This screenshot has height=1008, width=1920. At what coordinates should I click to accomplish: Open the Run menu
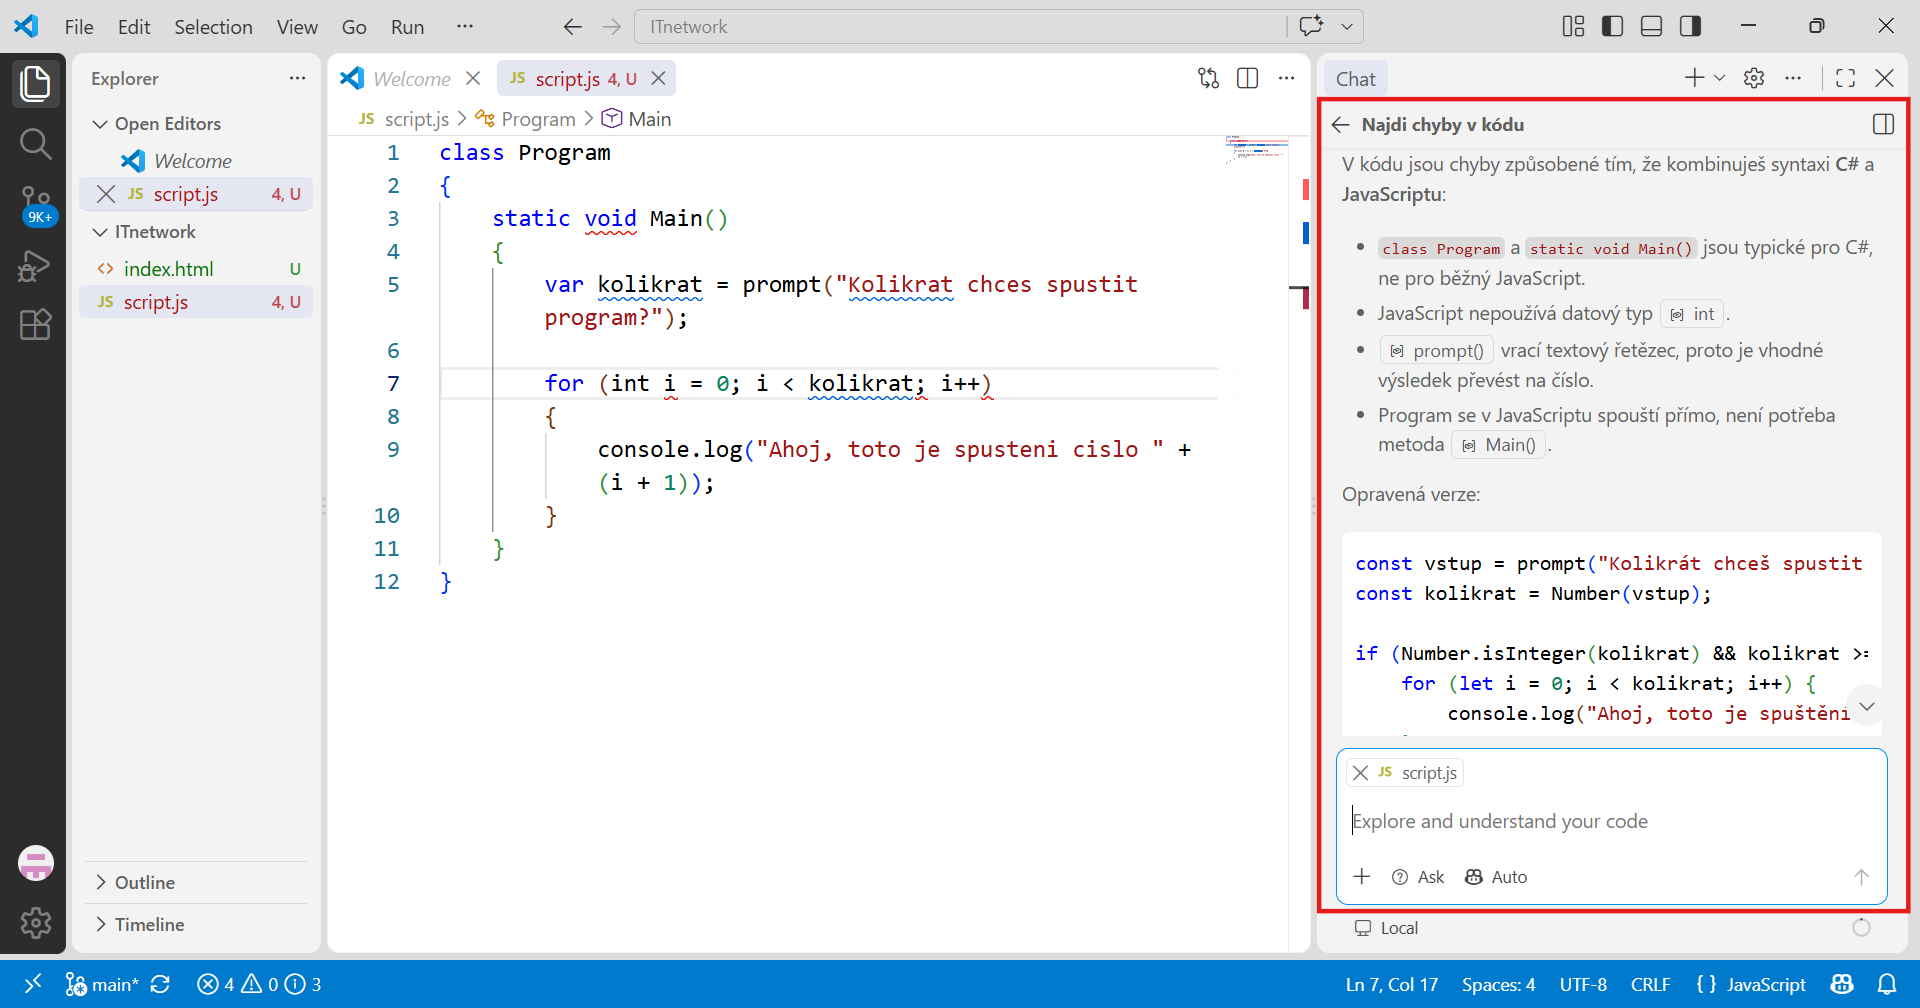pos(407,27)
